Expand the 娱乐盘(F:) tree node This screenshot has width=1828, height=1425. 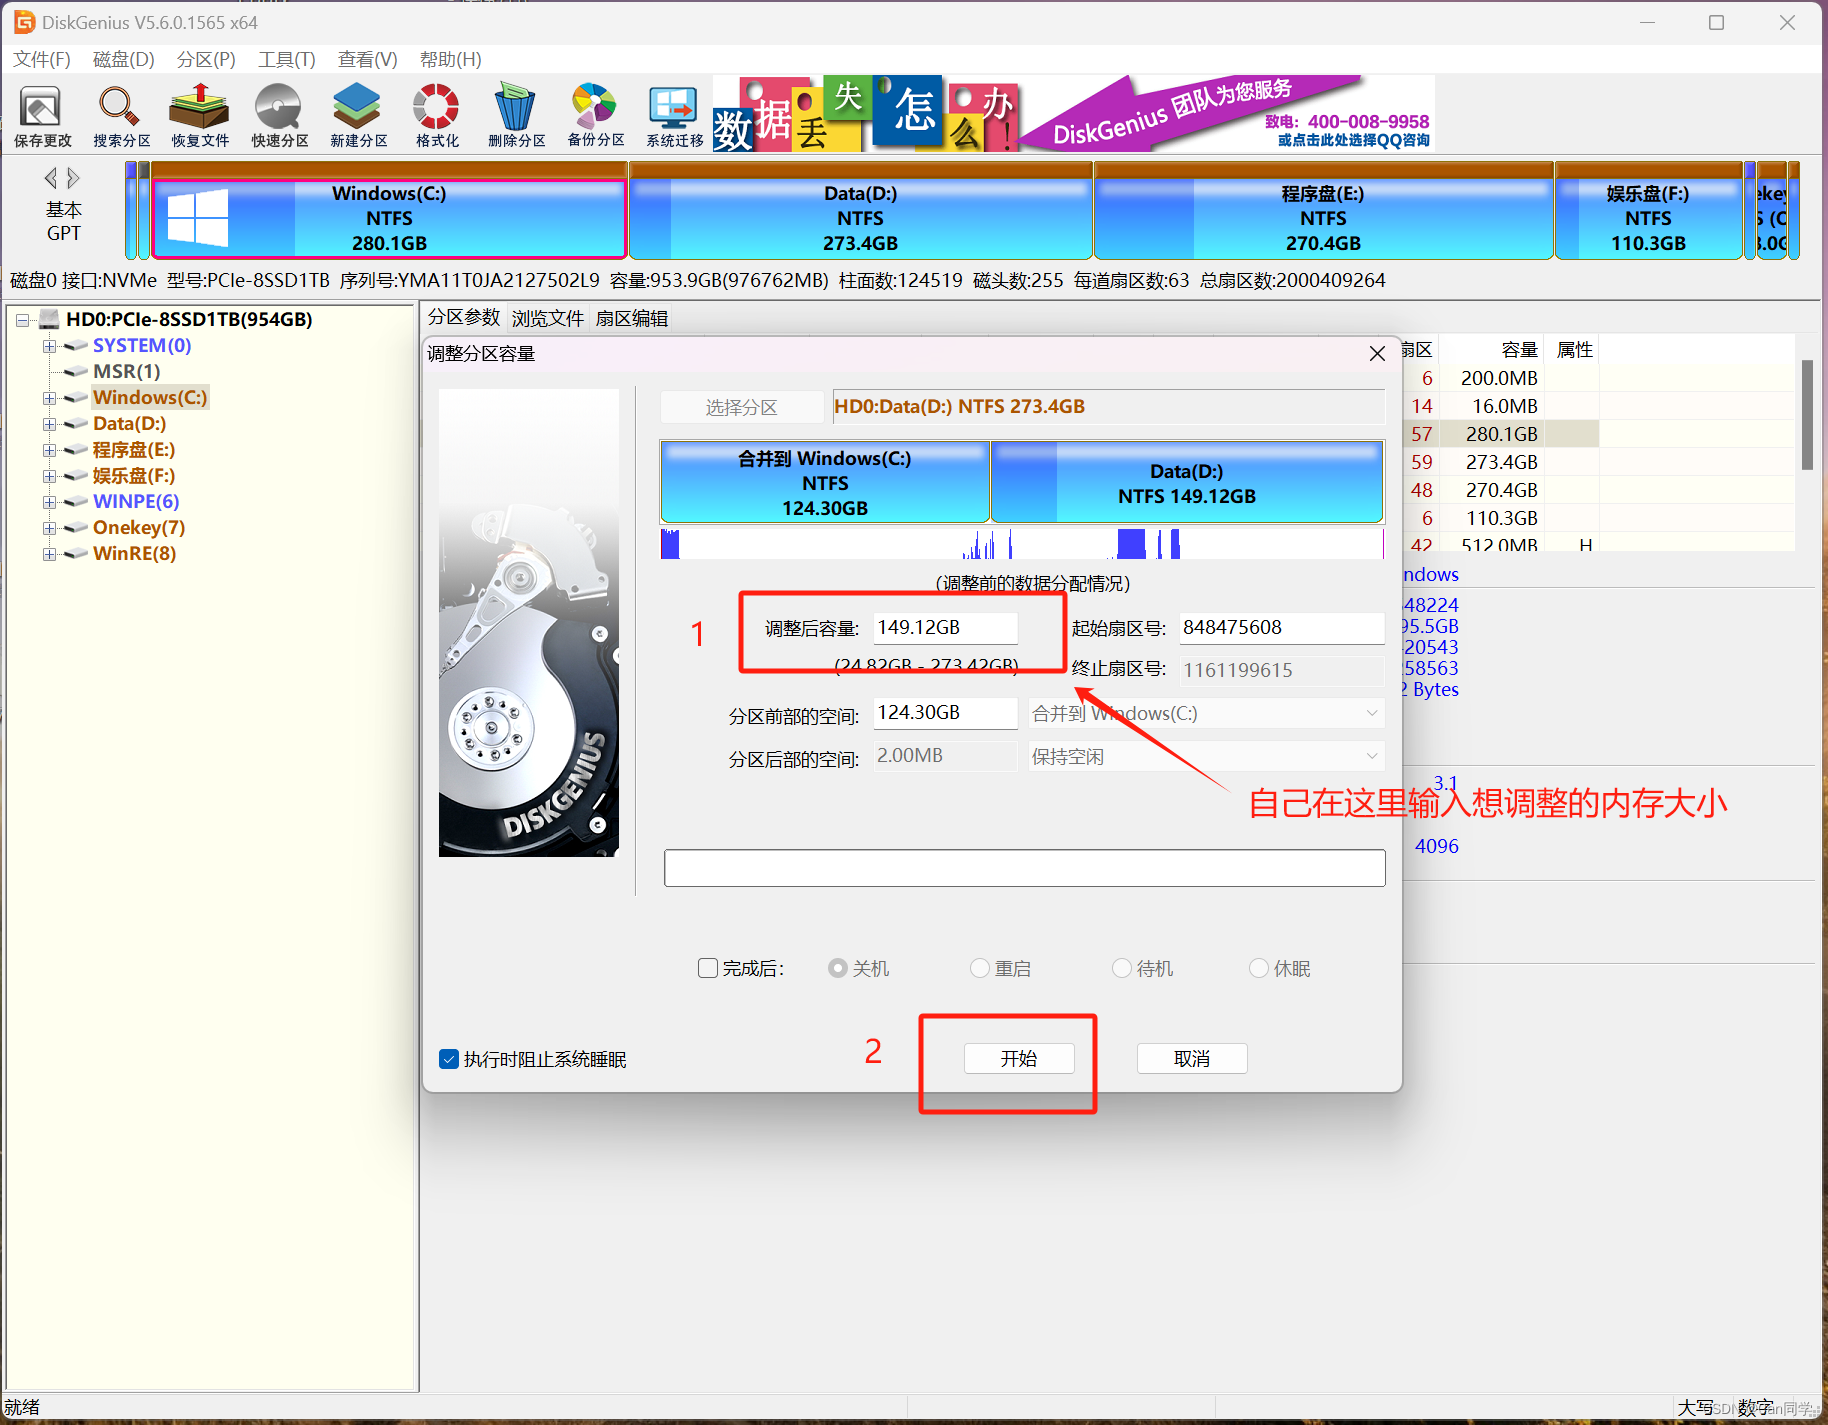pyautogui.click(x=49, y=476)
